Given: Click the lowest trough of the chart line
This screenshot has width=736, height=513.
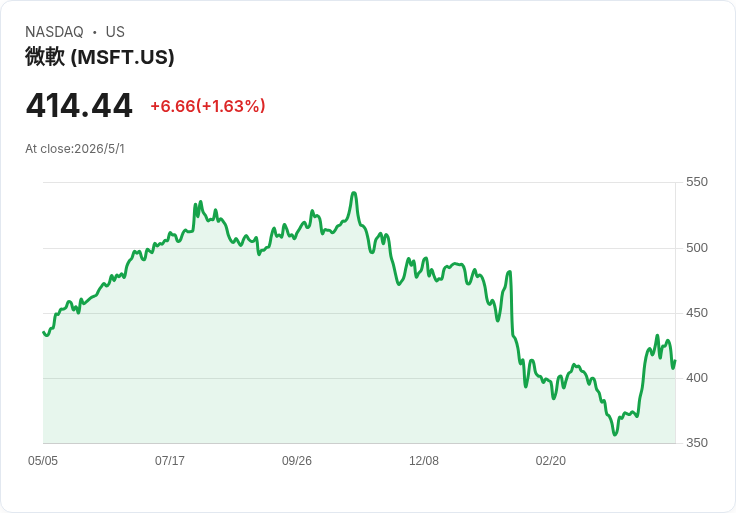Looking at the screenshot, I should [615, 434].
